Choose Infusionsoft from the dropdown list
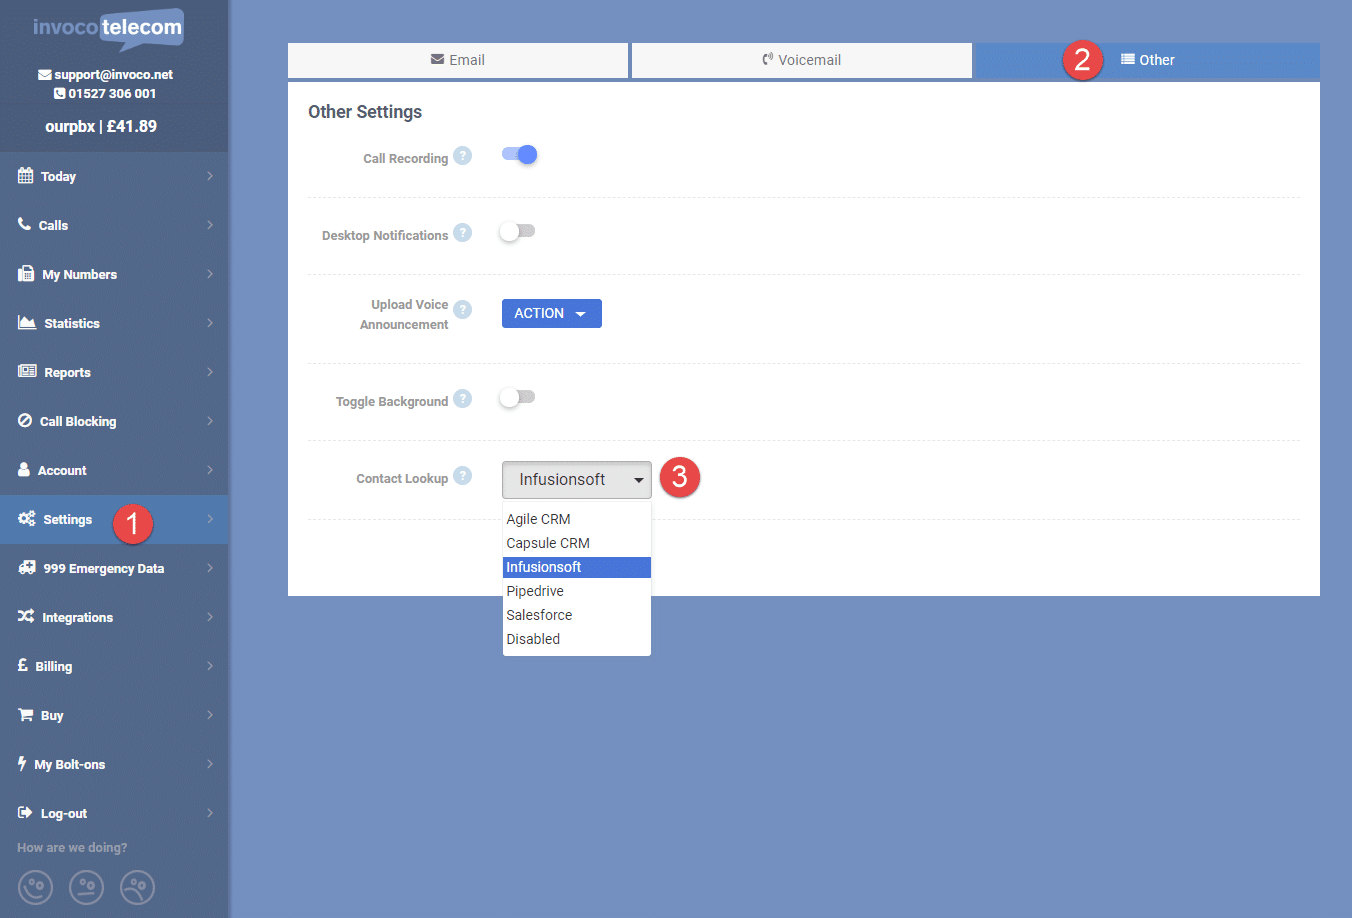1352x918 pixels. [x=577, y=567]
